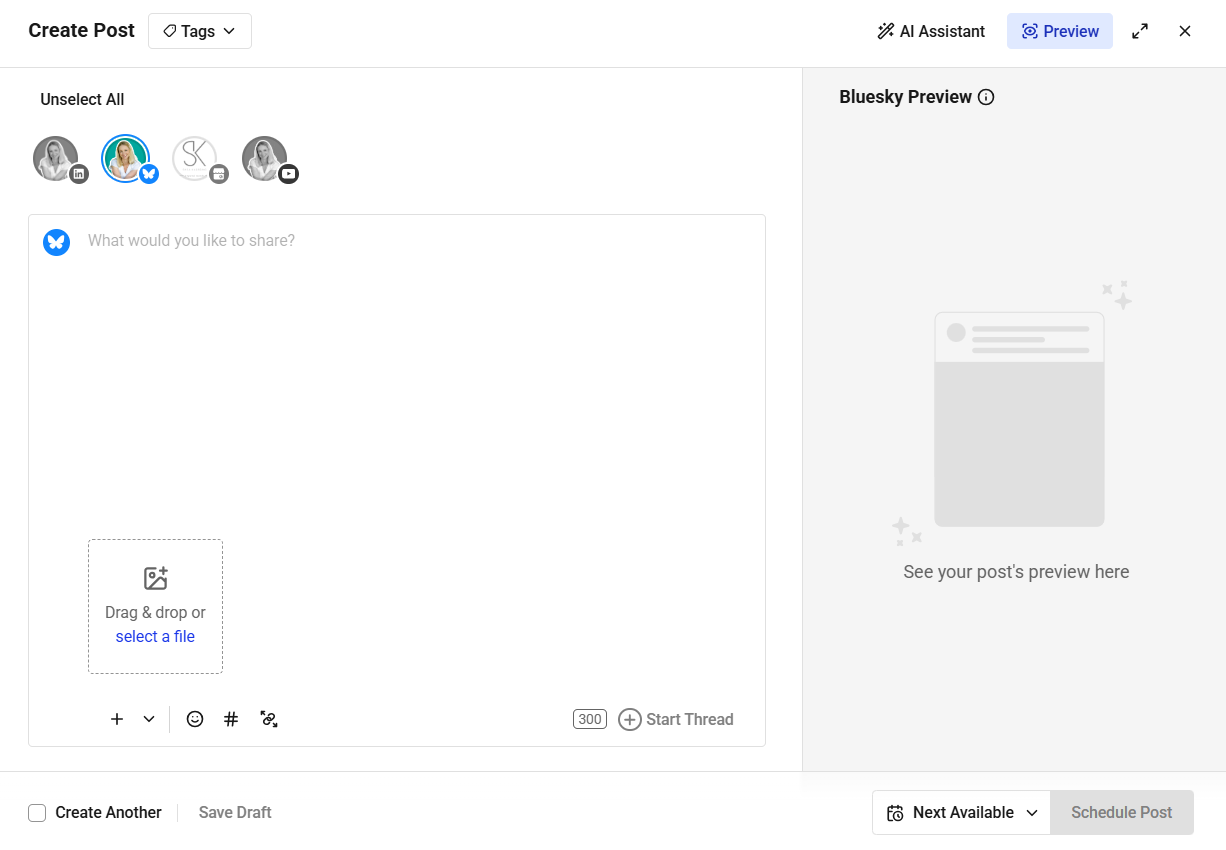Screen dimensions: 1226x850
Task: Start a thread for the Bluesky post
Action: [x=676, y=719]
